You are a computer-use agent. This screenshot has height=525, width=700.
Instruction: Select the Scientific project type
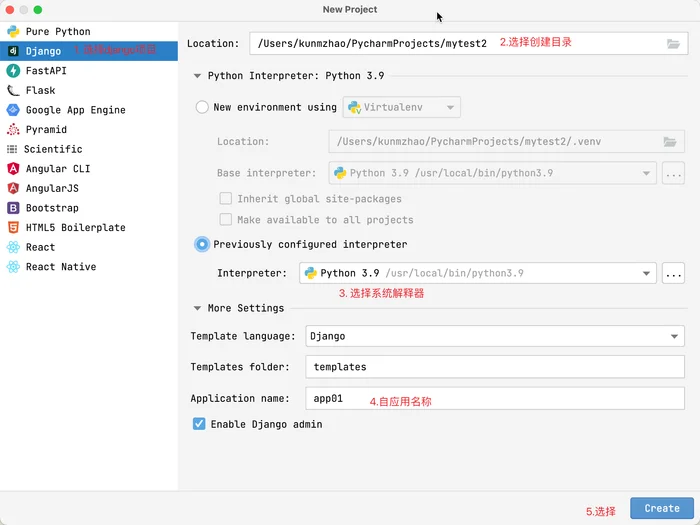(89, 149)
